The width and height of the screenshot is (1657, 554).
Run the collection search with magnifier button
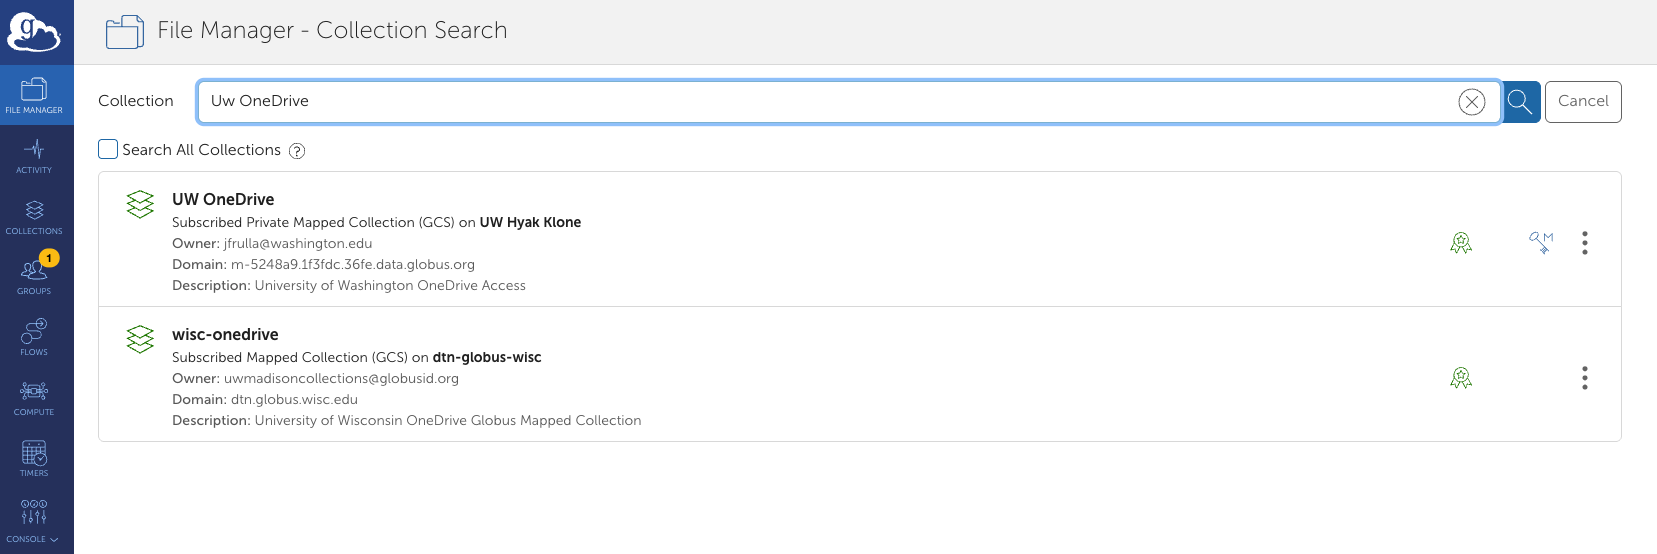click(1520, 101)
